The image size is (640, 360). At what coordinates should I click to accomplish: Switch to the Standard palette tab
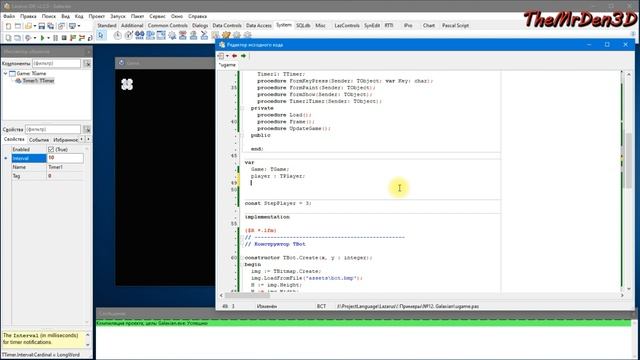[x=107, y=25]
